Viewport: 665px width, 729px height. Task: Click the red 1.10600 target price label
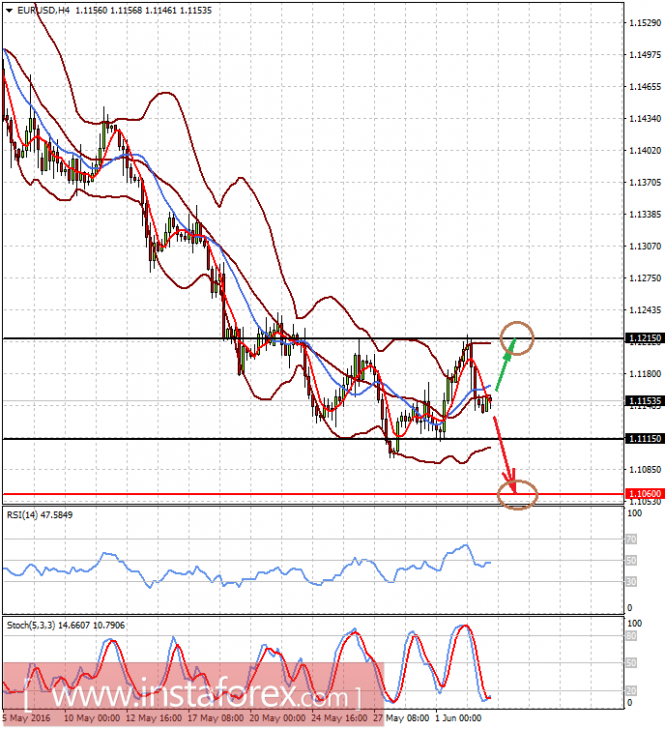645,493
